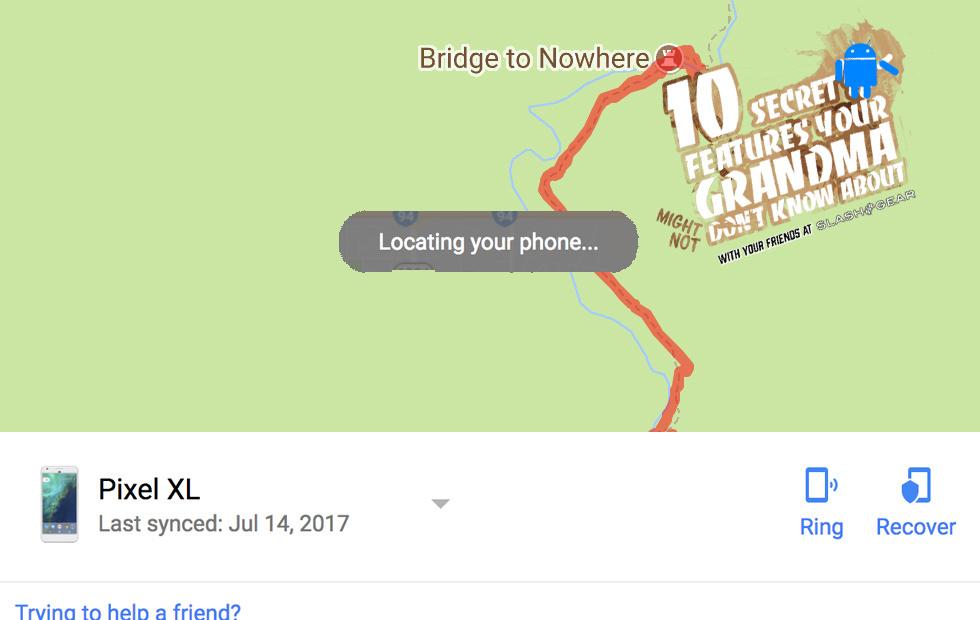Click the large '10' numeral in overlay
The image size is (980, 620).
tap(702, 106)
